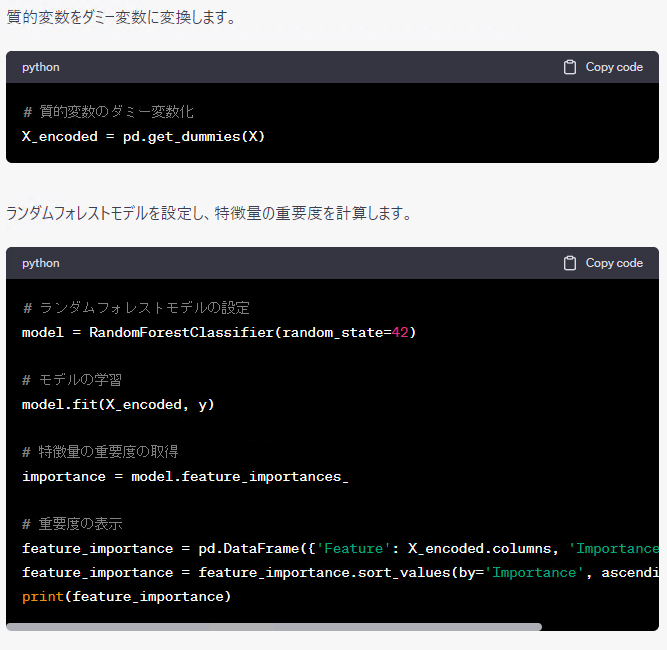Click the RandomForestClassifier code line
The image size is (667, 650).
click(218, 332)
